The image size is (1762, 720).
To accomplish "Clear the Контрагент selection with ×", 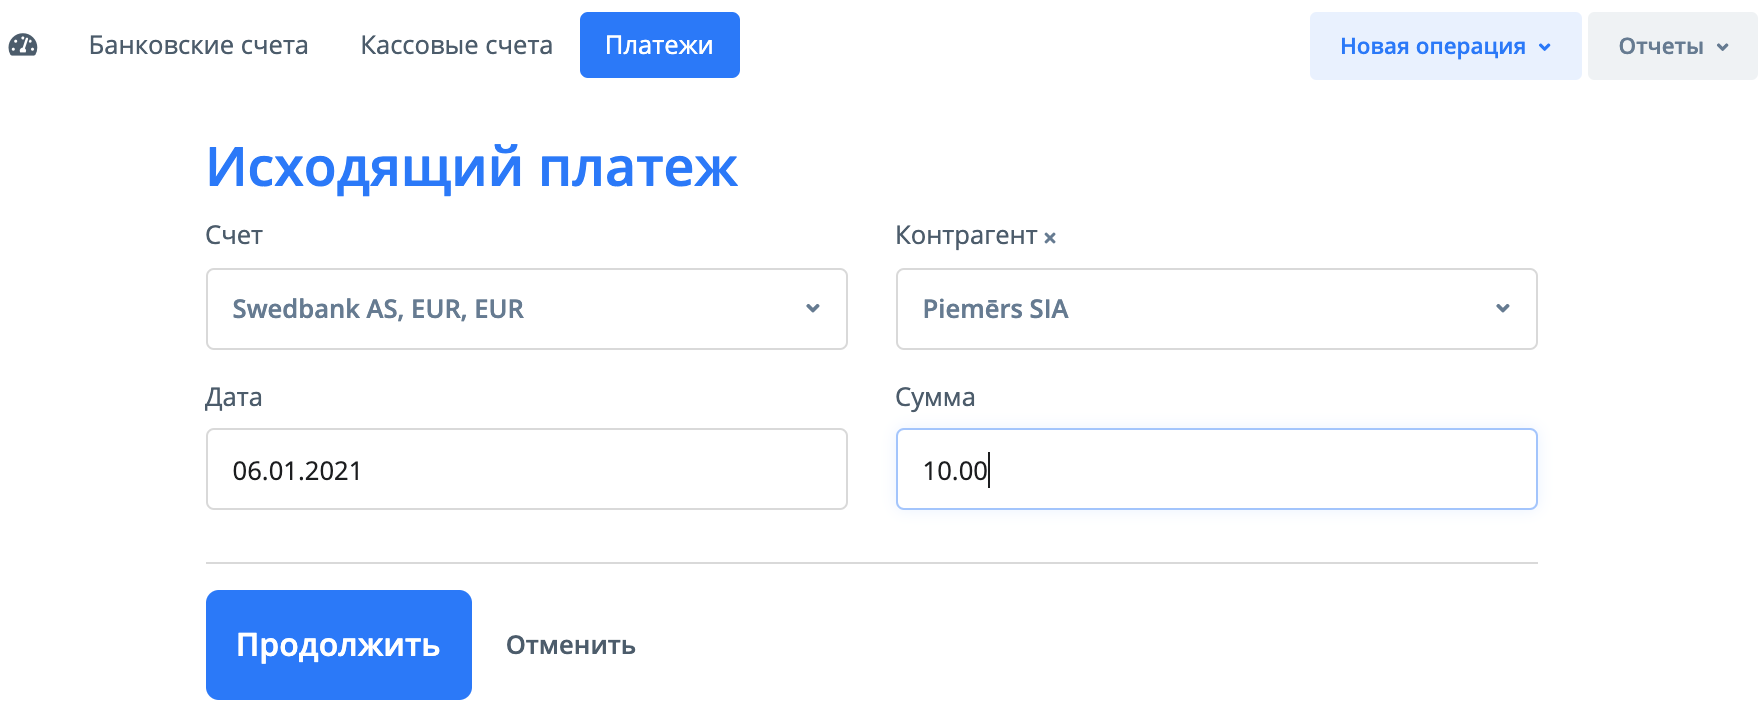I will (1050, 238).
